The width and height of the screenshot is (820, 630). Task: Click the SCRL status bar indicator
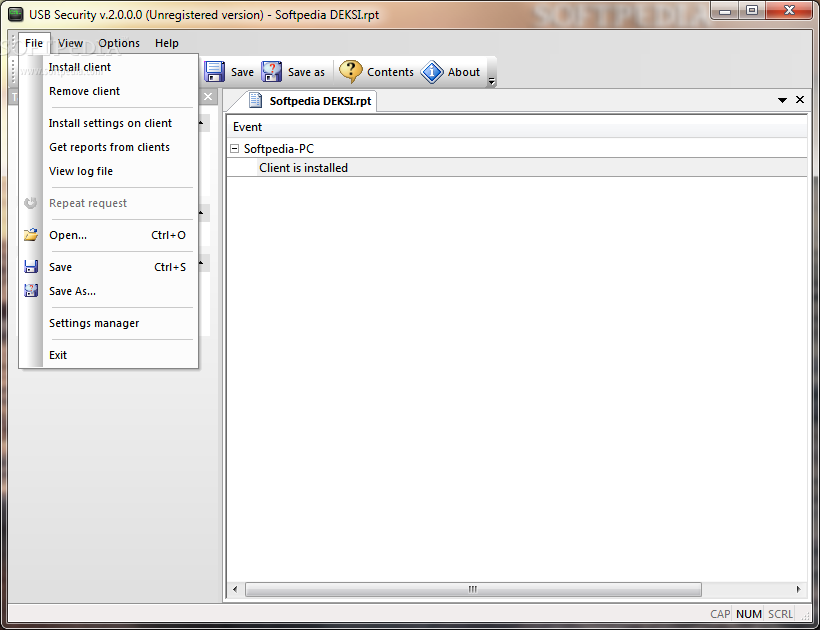pyautogui.click(x=780, y=614)
